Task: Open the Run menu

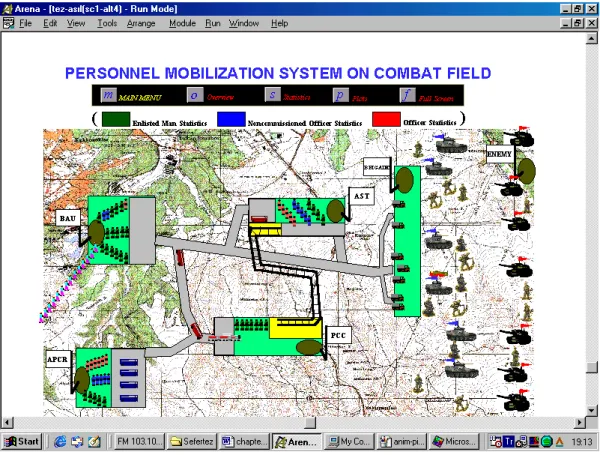Action: (212, 23)
